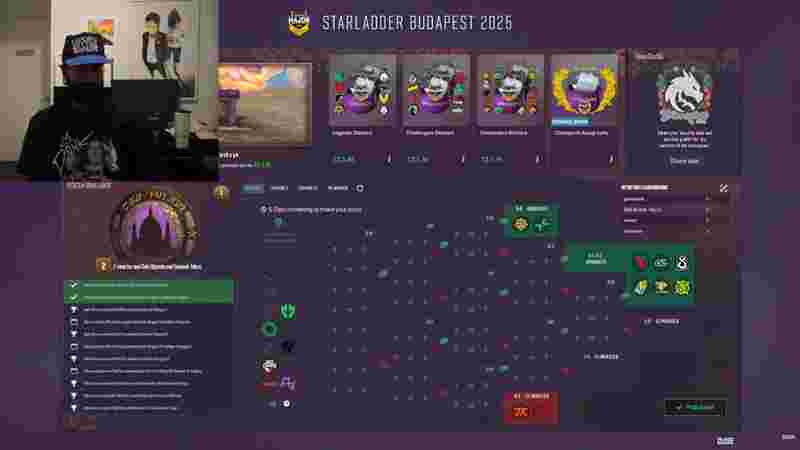Click the white dragon team sticker logo
Viewport: 800px width, 450px height.
click(684, 96)
